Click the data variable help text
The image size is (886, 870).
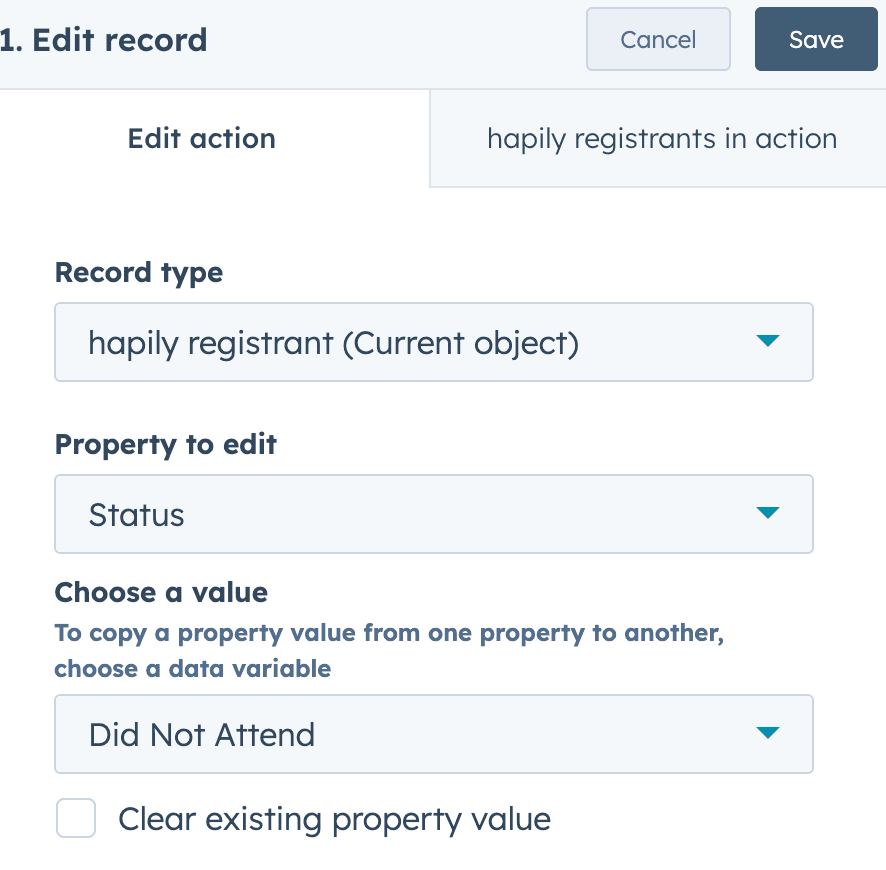388,650
